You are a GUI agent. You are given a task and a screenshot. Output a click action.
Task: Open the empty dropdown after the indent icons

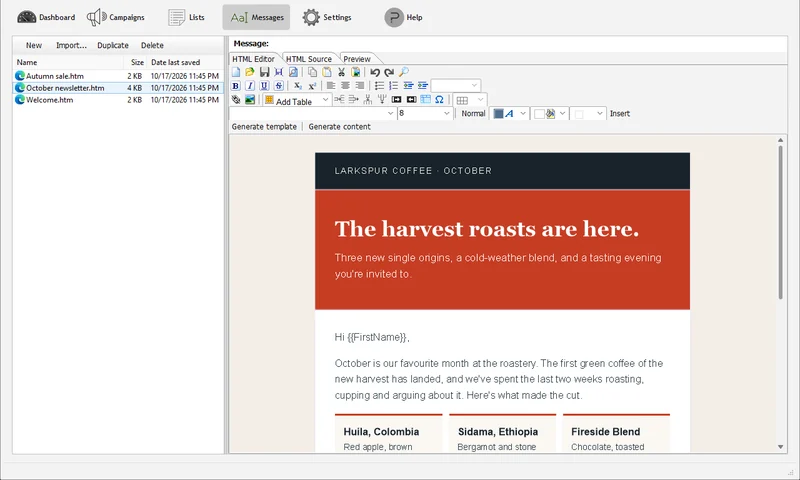coord(456,85)
